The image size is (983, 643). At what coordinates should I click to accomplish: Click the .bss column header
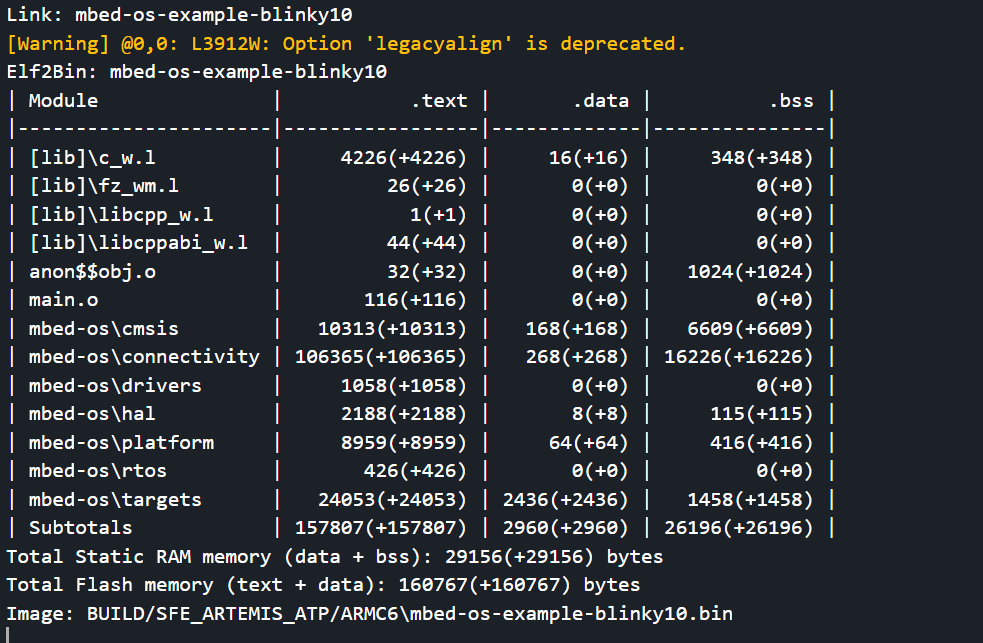791,100
